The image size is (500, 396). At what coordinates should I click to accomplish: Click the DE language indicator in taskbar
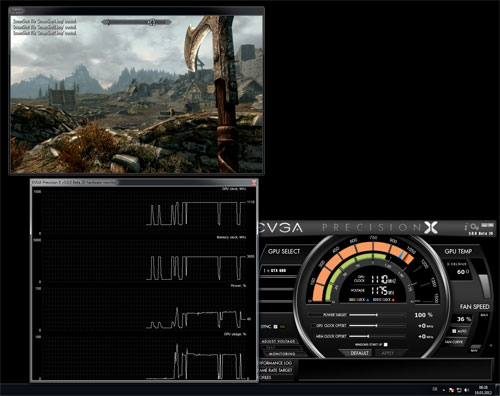click(435, 389)
